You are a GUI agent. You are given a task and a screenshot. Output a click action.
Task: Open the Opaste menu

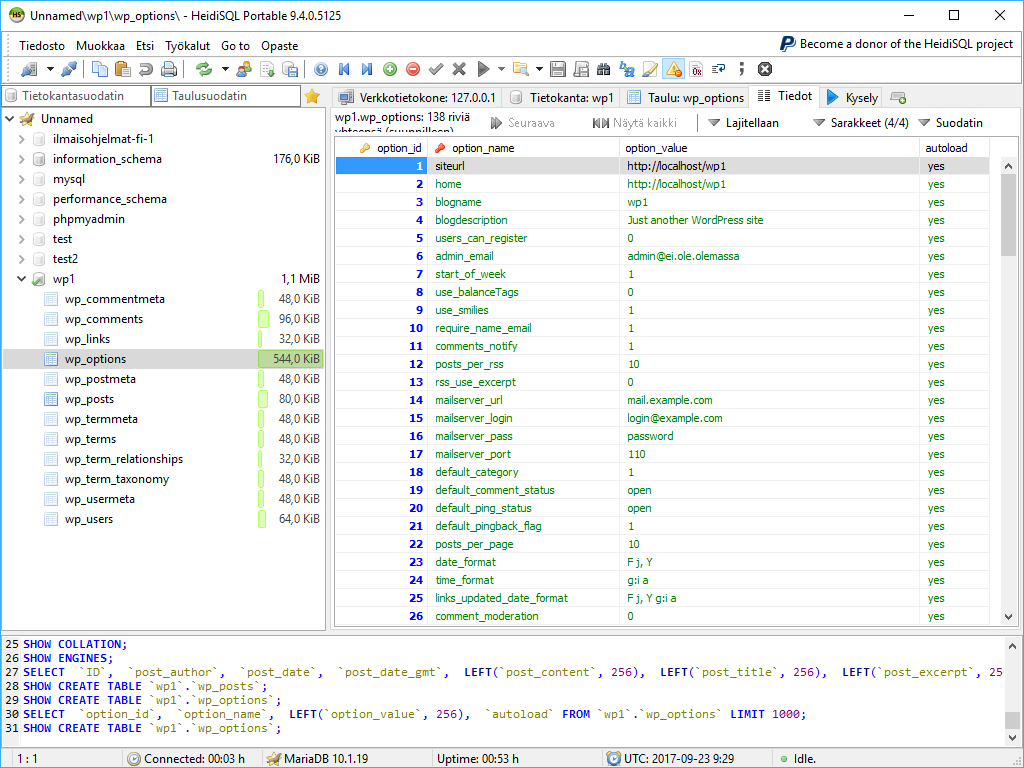tap(280, 46)
